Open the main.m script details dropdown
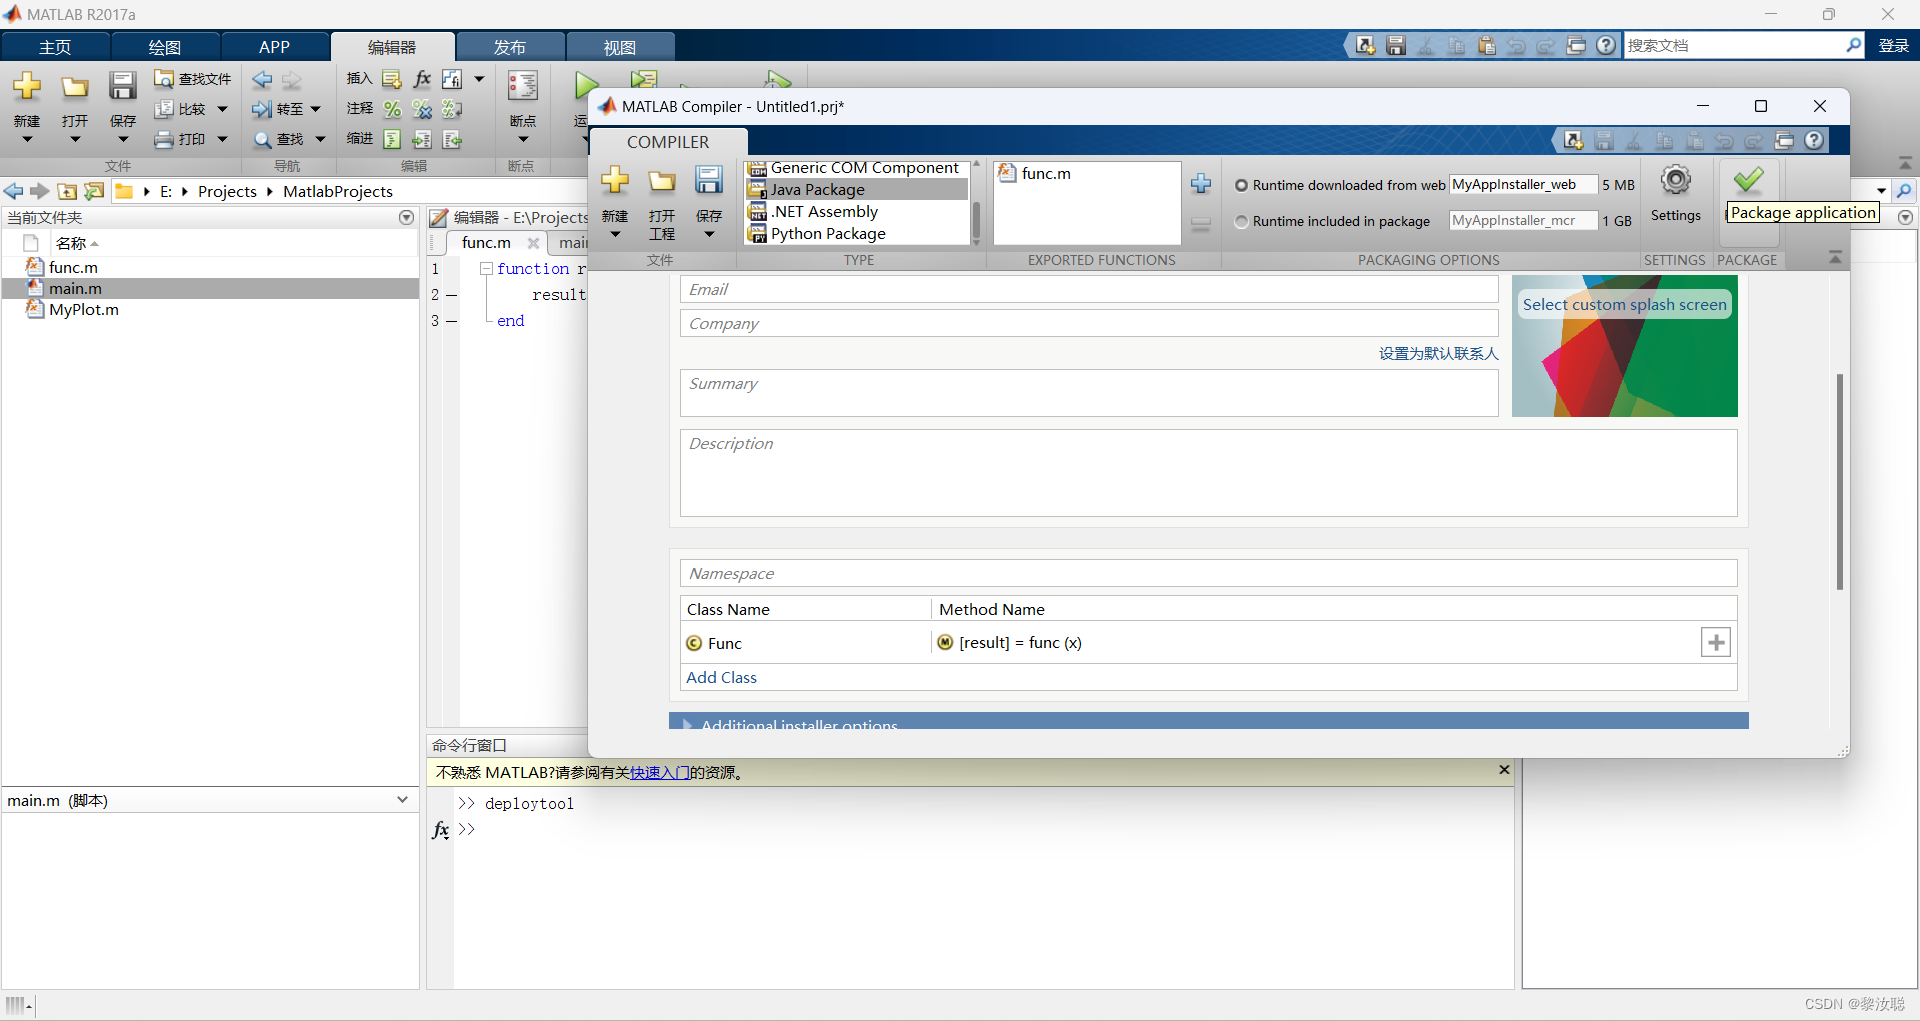Image resolution: width=1920 pixels, height=1021 pixels. pos(402,799)
